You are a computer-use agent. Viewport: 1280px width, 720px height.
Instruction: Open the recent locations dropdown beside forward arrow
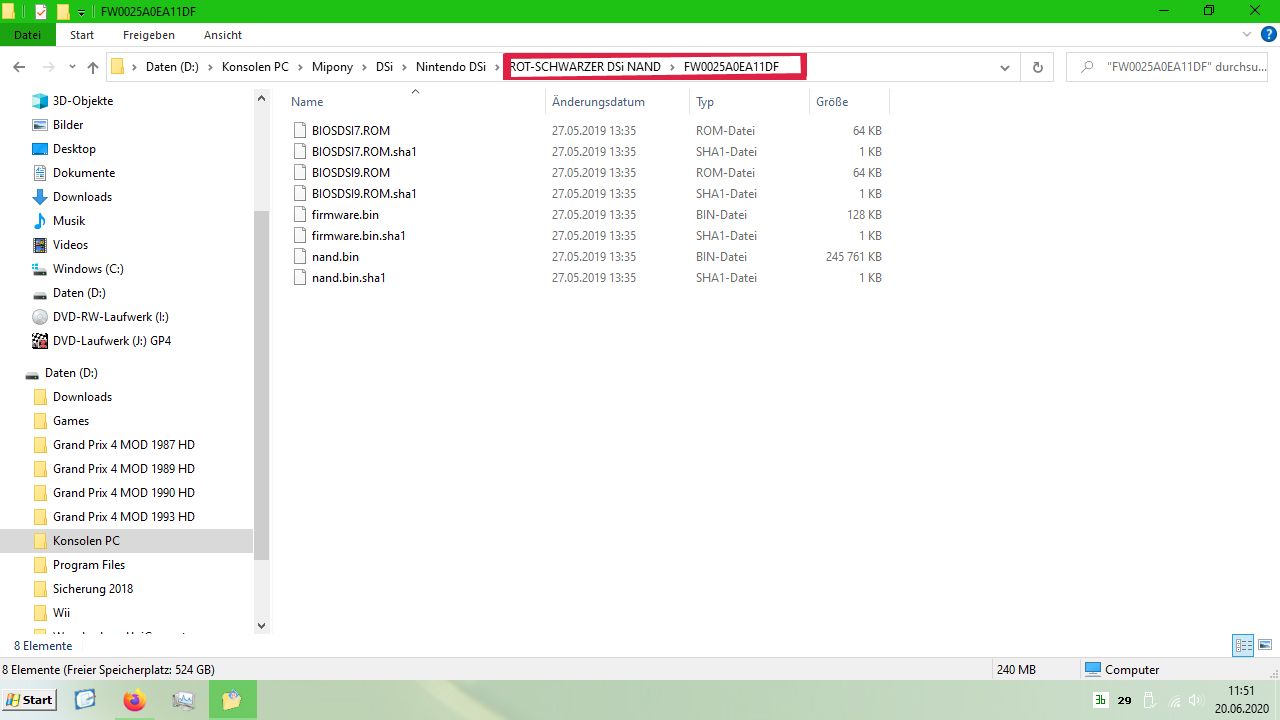(72, 68)
